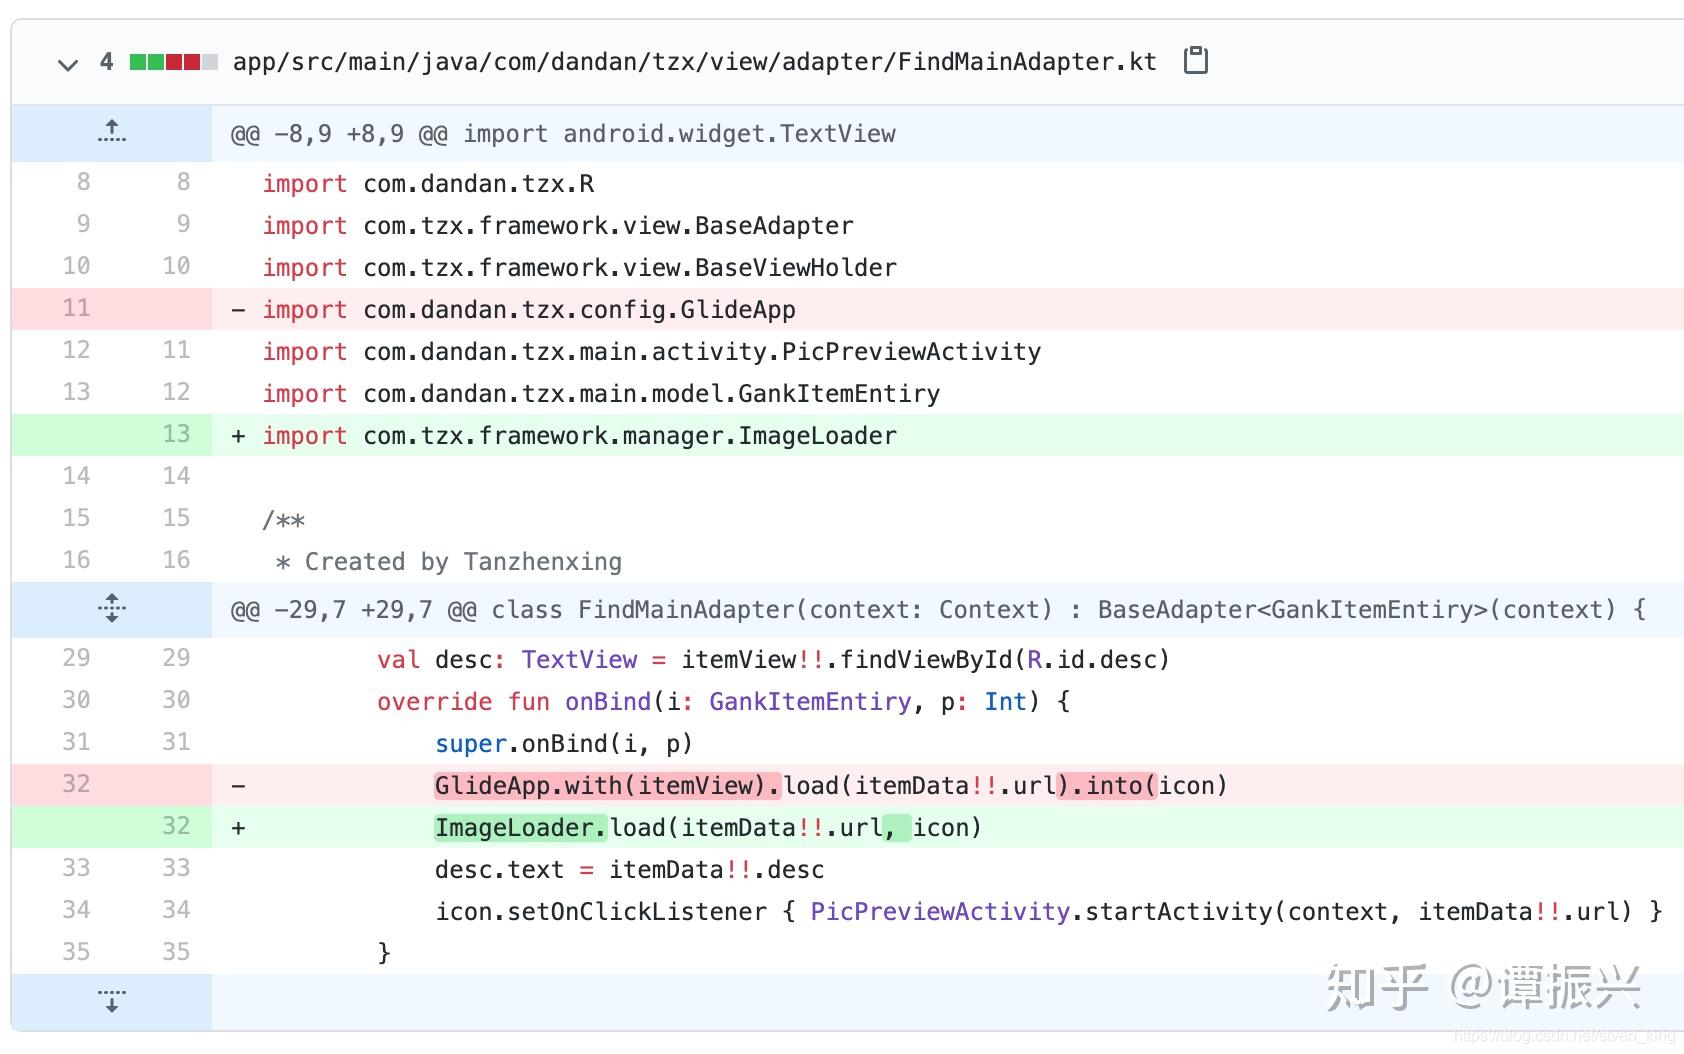Click the GankItemEntiry type in onBind signature
The image size is (1684, 1054).
[x=810, y=702]
